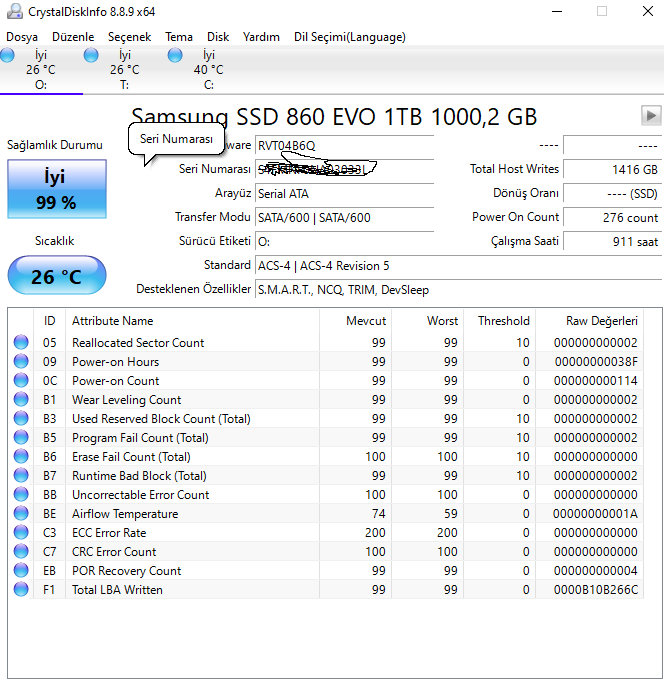Click status orb of Wear Leveling Count
This screenshot has height=679, width=664.
21,399
